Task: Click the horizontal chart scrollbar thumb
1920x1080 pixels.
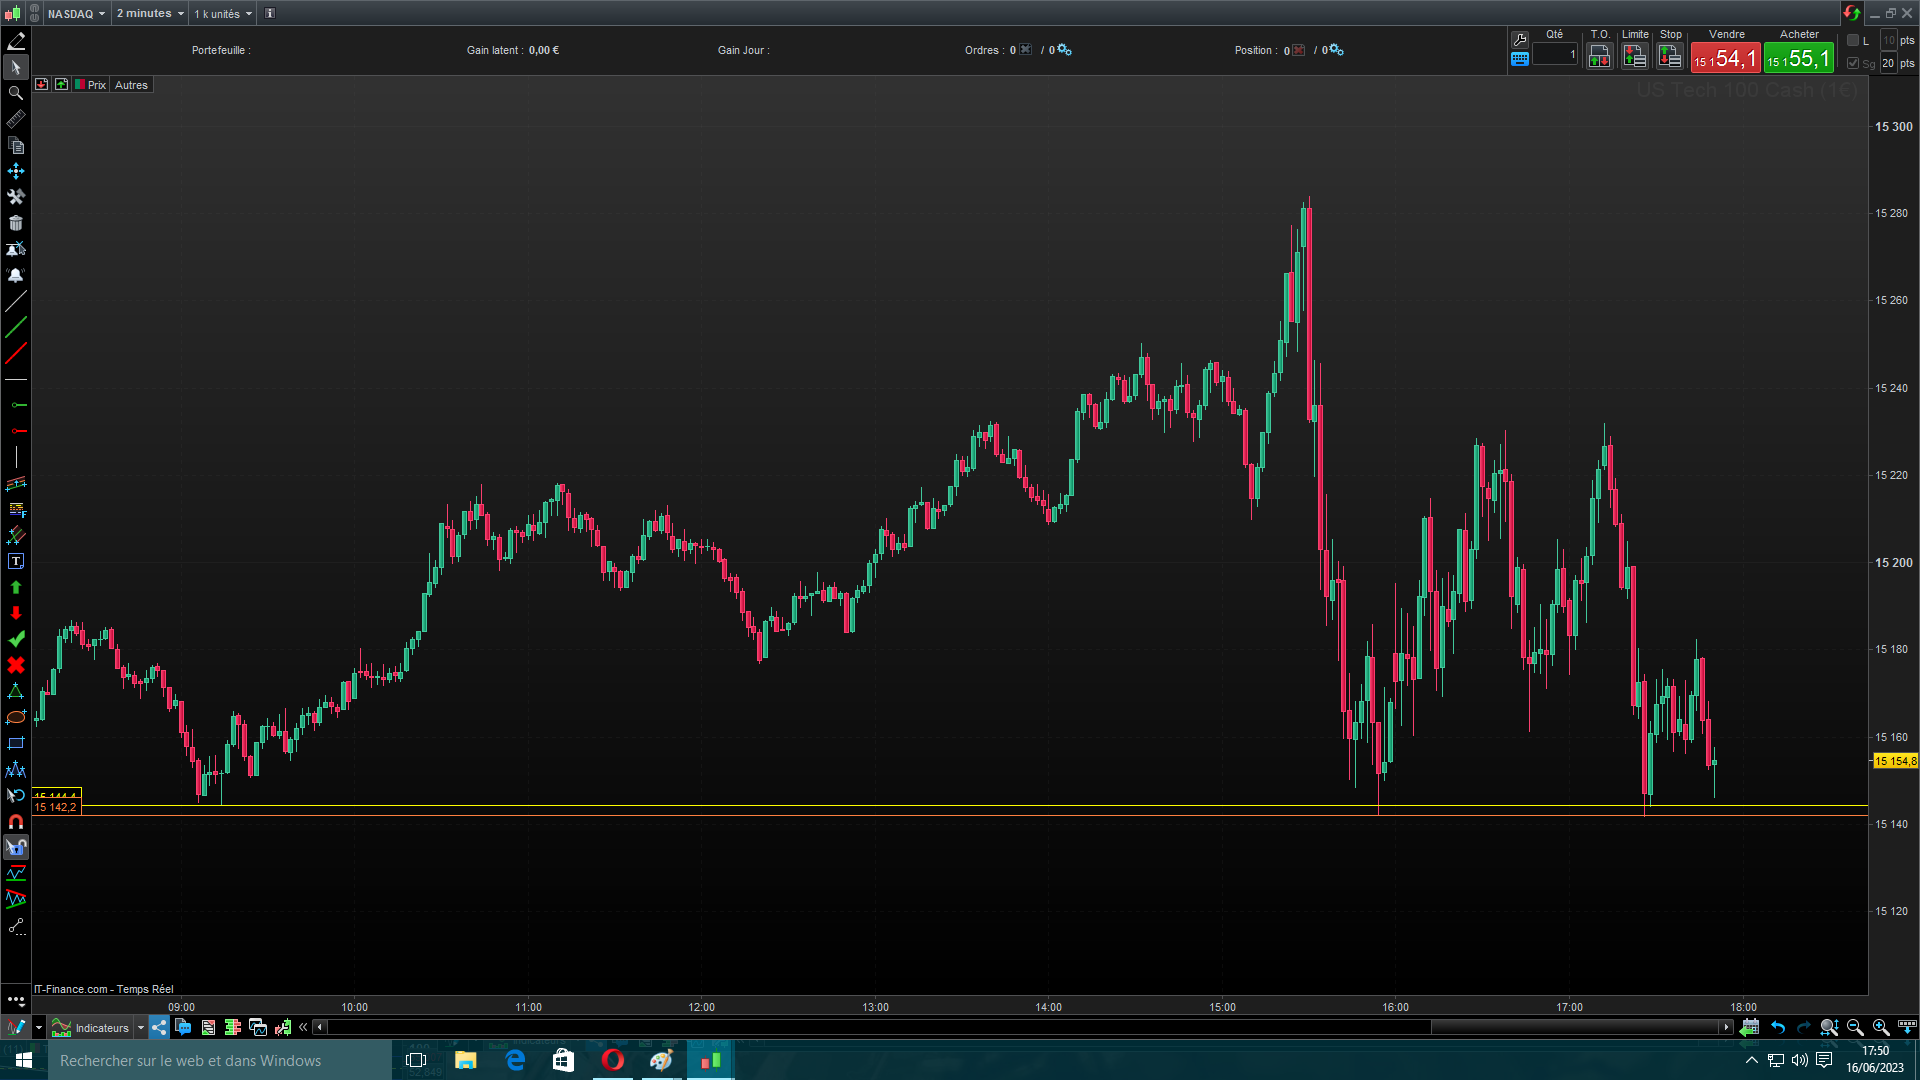Action: pos(1575,1027)
